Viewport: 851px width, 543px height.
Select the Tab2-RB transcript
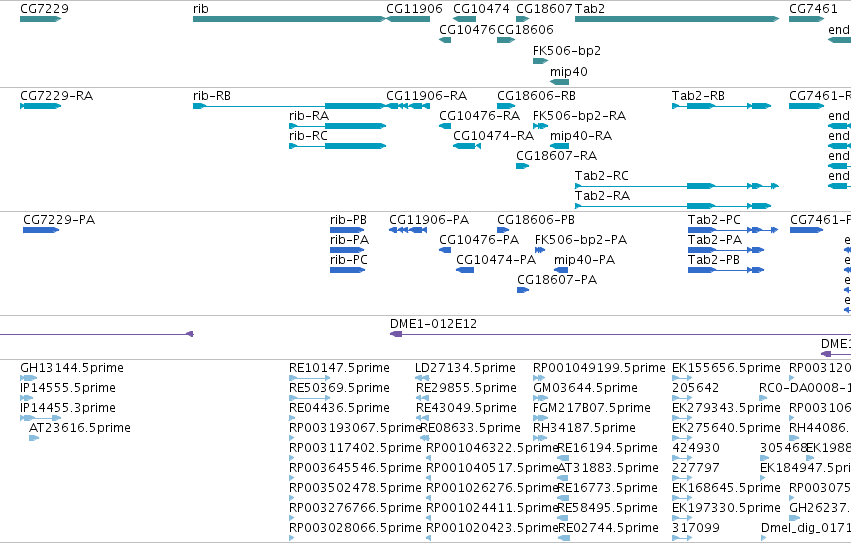click(x=721, y=106)
